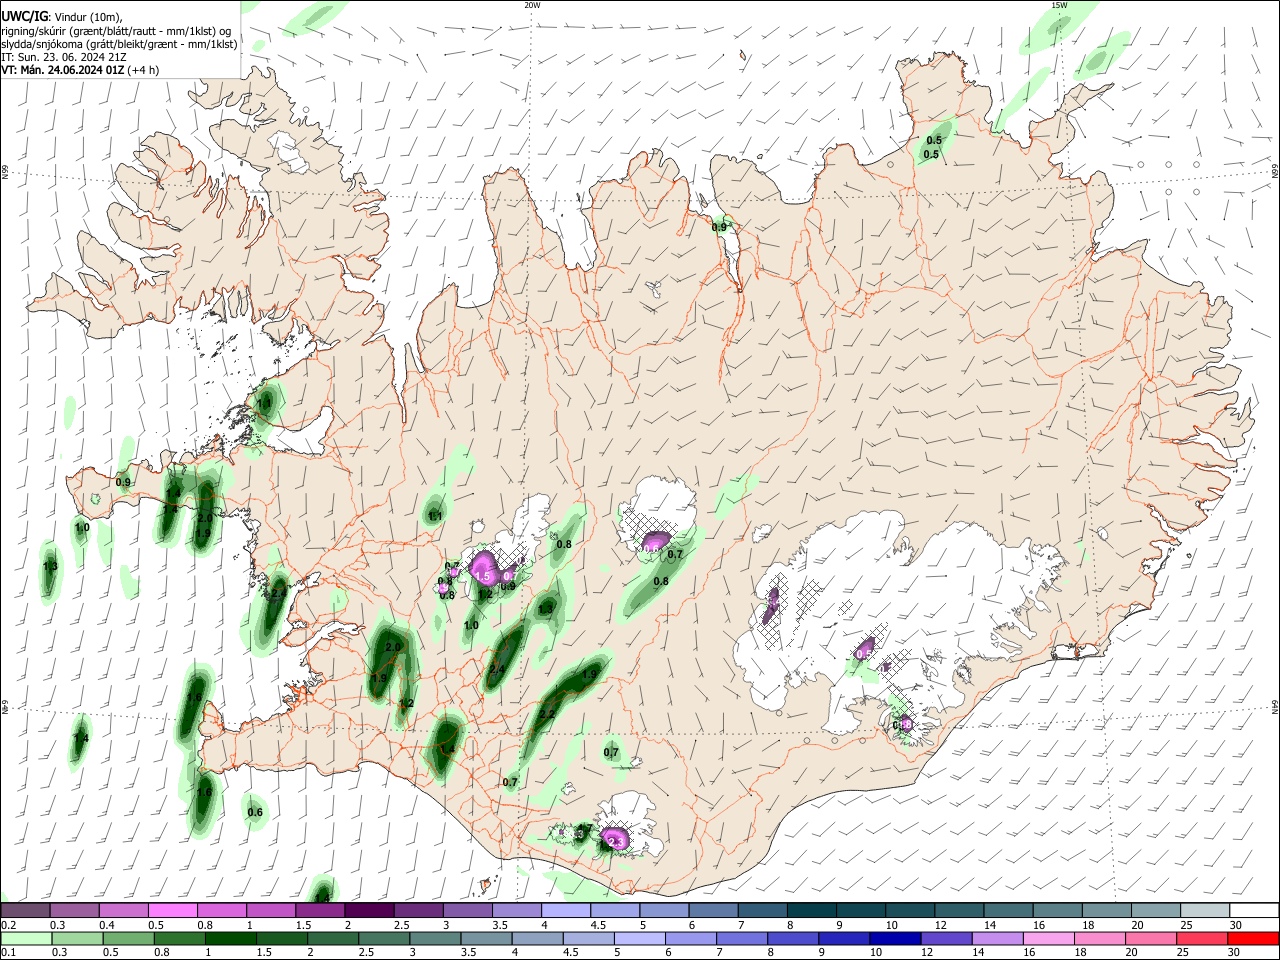The height and width of the screenshot is (960, 1280).
Task: Click the '0.6' rainfall value offshore southwest
Action: (x=255, y=812)
